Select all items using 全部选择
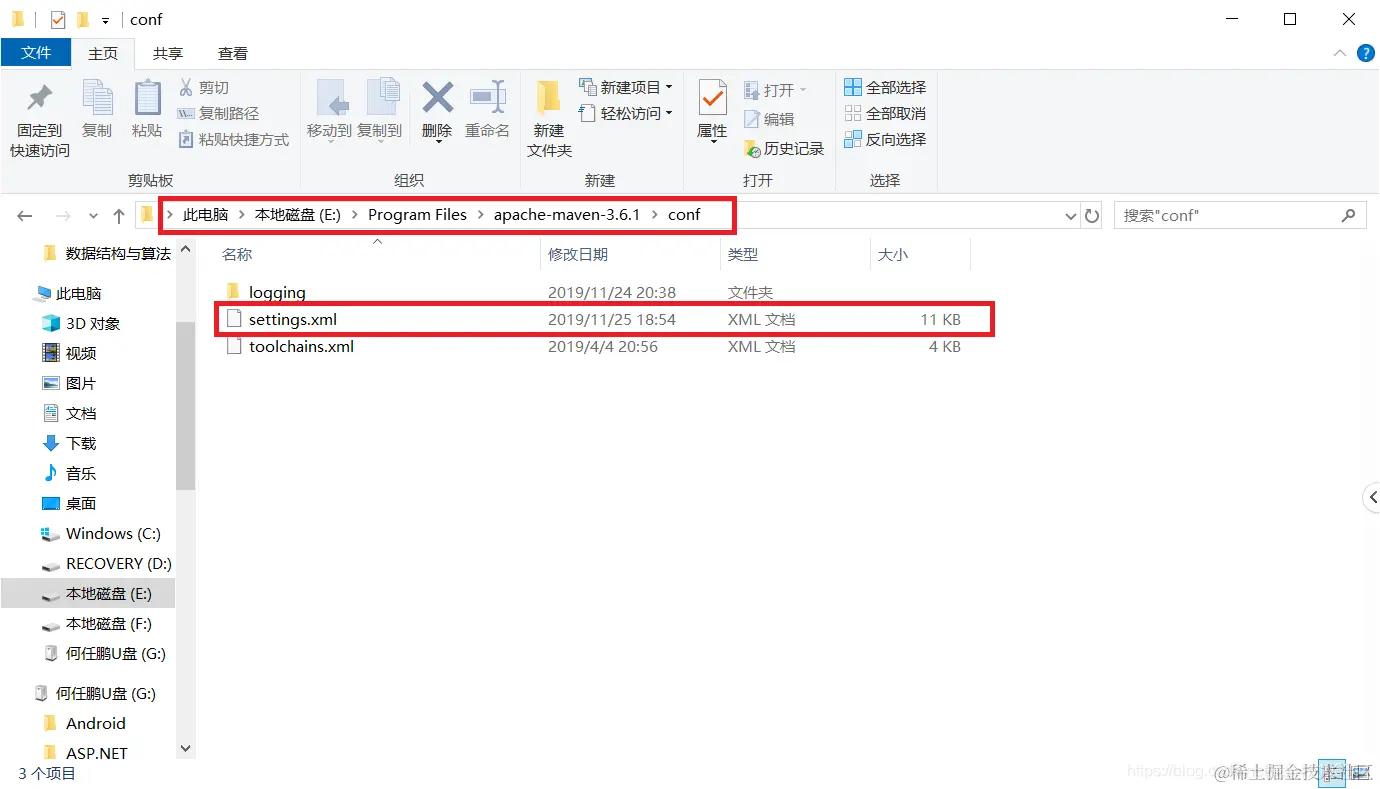Image resolution: width=1380 pixels, height=789 pixels. [884, 86]
